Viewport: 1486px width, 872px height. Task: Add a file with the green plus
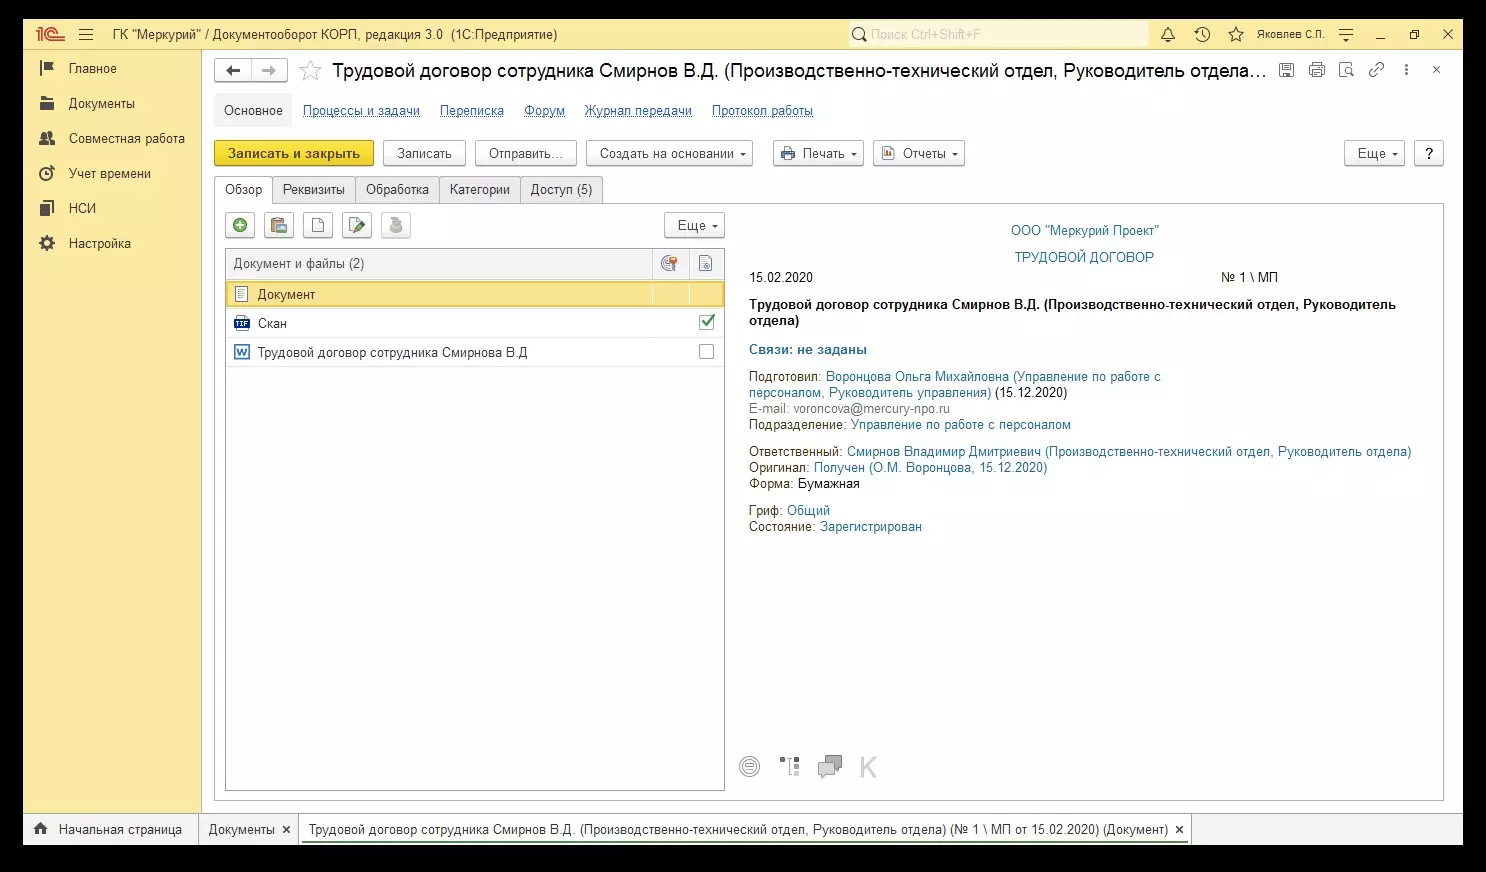click(x=240, y=225)
